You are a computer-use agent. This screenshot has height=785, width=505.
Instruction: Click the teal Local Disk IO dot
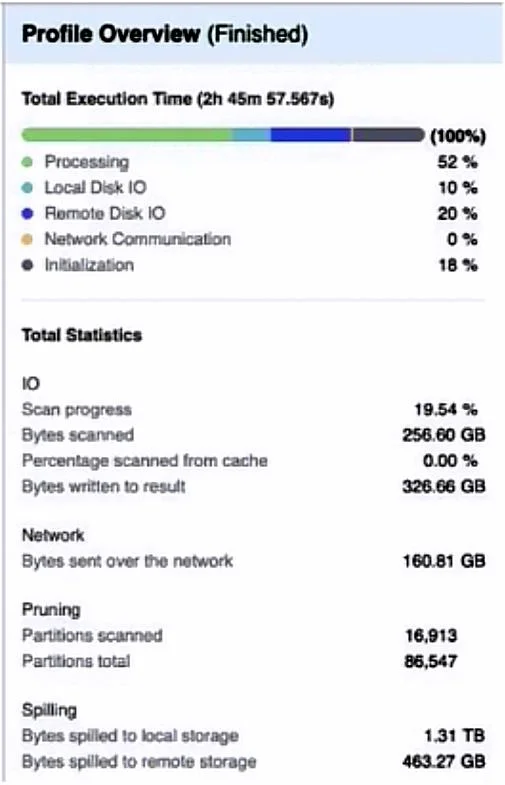click(x=27, y=188)
